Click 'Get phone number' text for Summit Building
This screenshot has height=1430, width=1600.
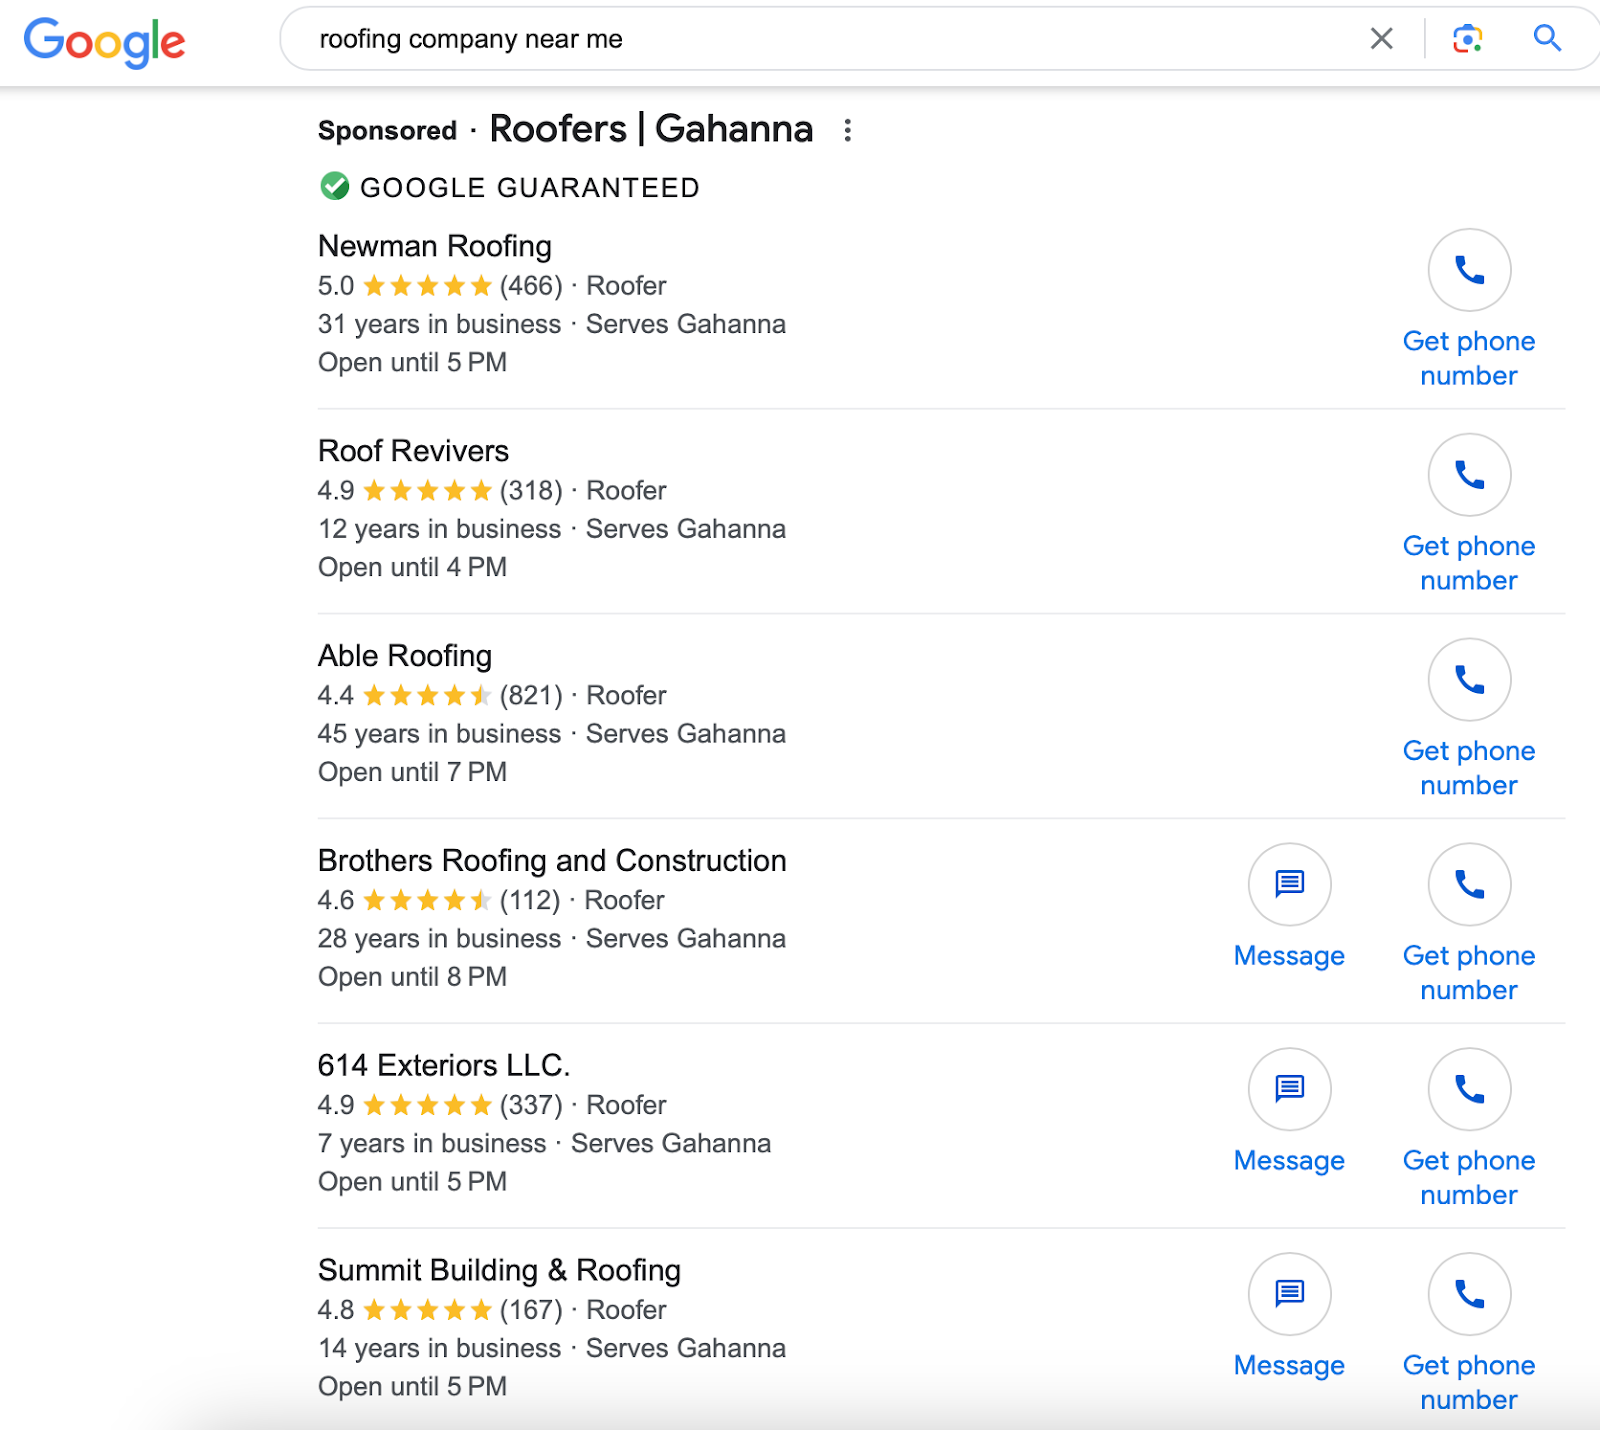pyautogui.click(x=1469, y=1383)
